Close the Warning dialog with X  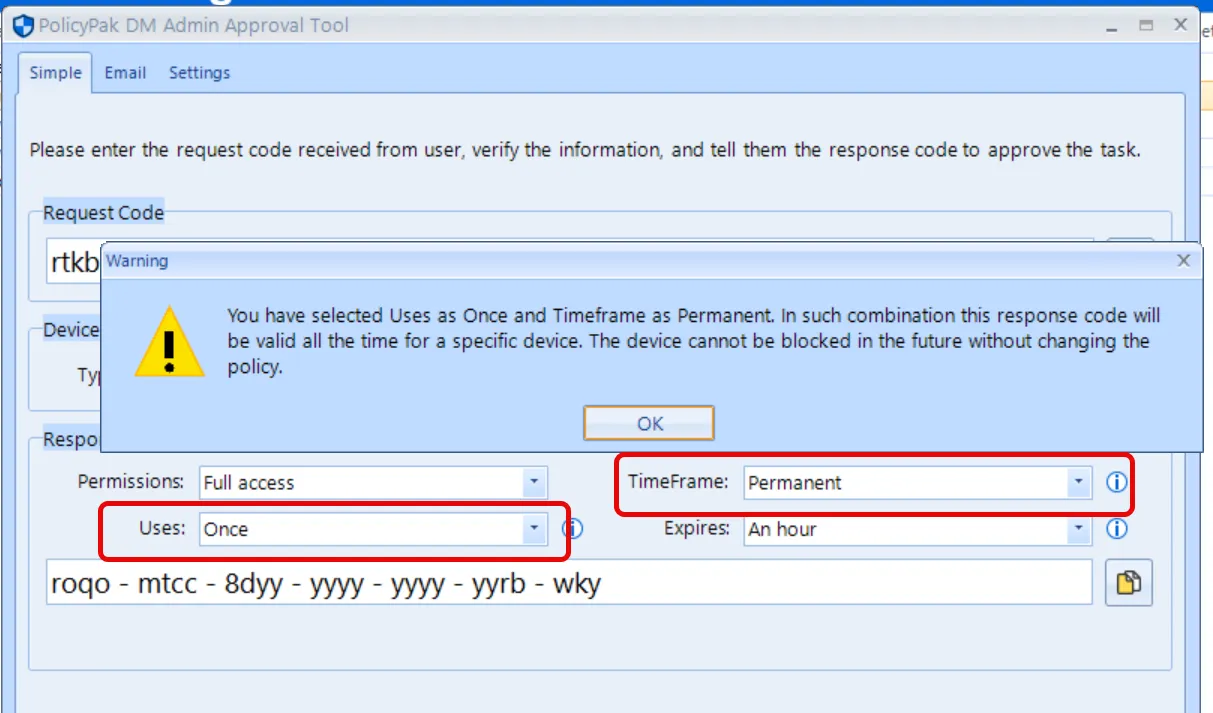click(1184, 260)
